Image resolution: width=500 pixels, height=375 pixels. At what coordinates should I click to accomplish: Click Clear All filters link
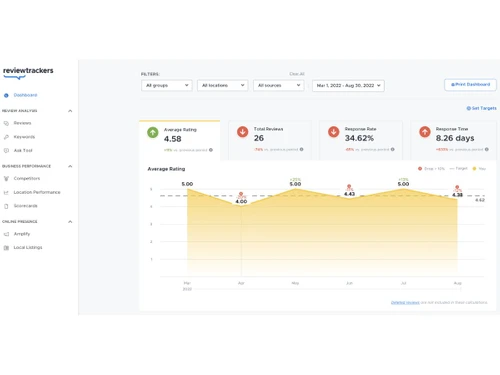click(x=297, y=74)
